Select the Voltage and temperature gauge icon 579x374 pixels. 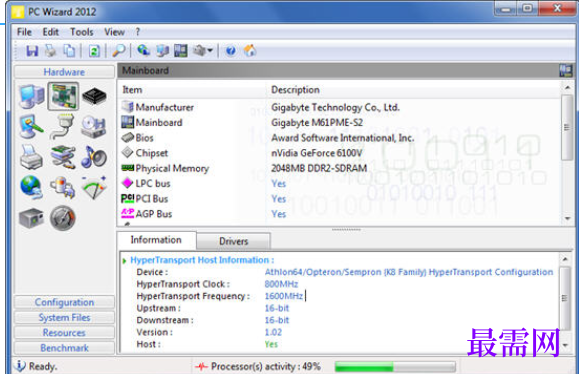pyautogui.click(x=94, y=187)
